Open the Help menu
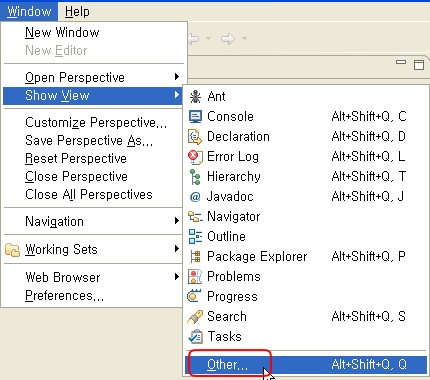 (x=77, y=12)
